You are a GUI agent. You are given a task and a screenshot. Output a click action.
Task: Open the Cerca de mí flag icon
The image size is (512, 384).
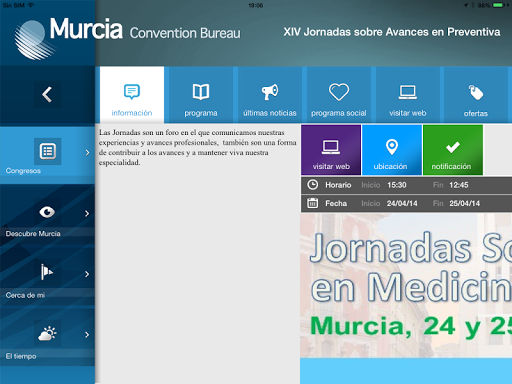point(47,273)
